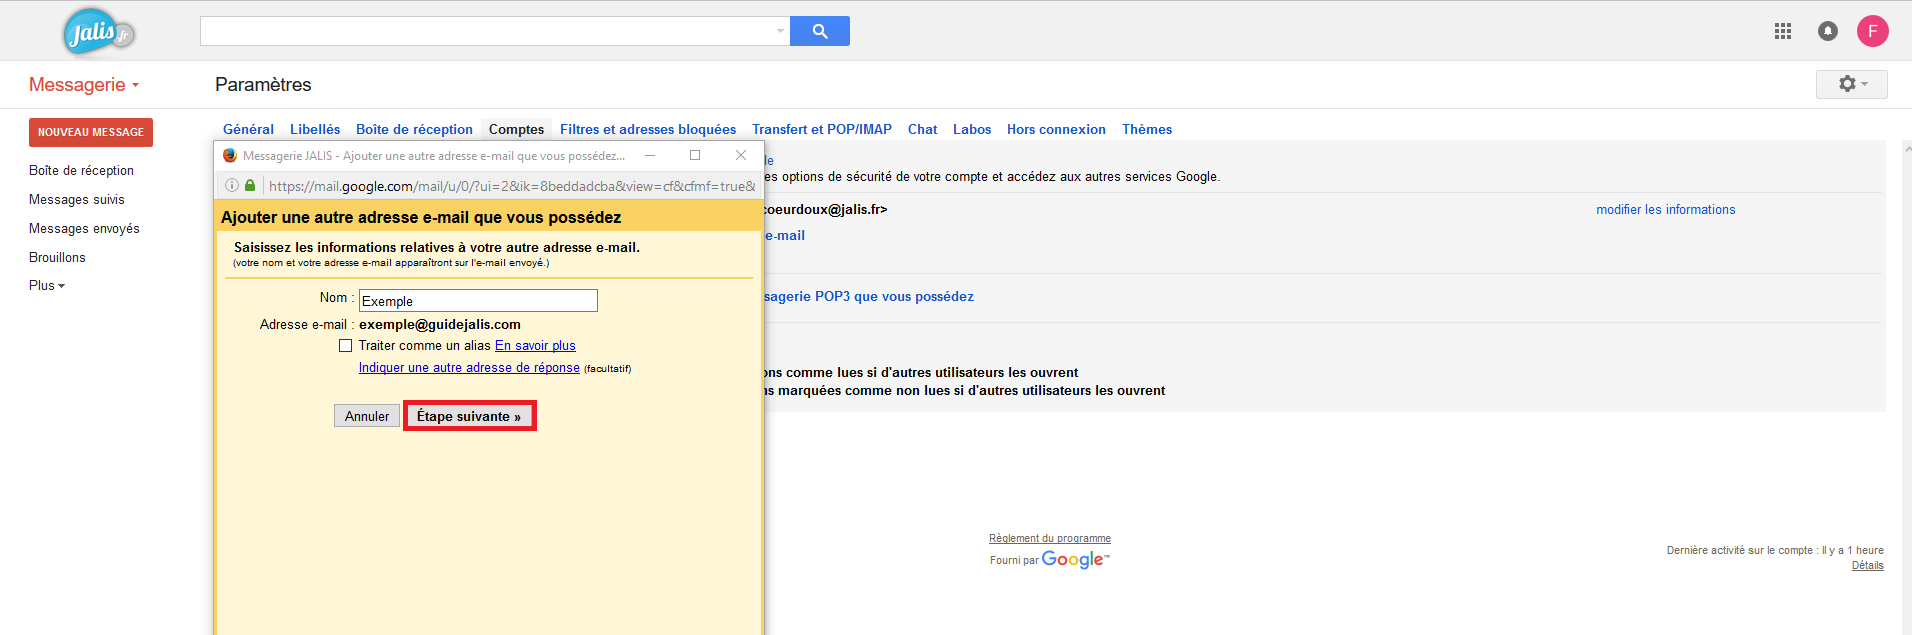Image resolution: width=1912 pixels, height=635 pixels.
Task: Click inside the Nom text field
Action: point(478,301)
